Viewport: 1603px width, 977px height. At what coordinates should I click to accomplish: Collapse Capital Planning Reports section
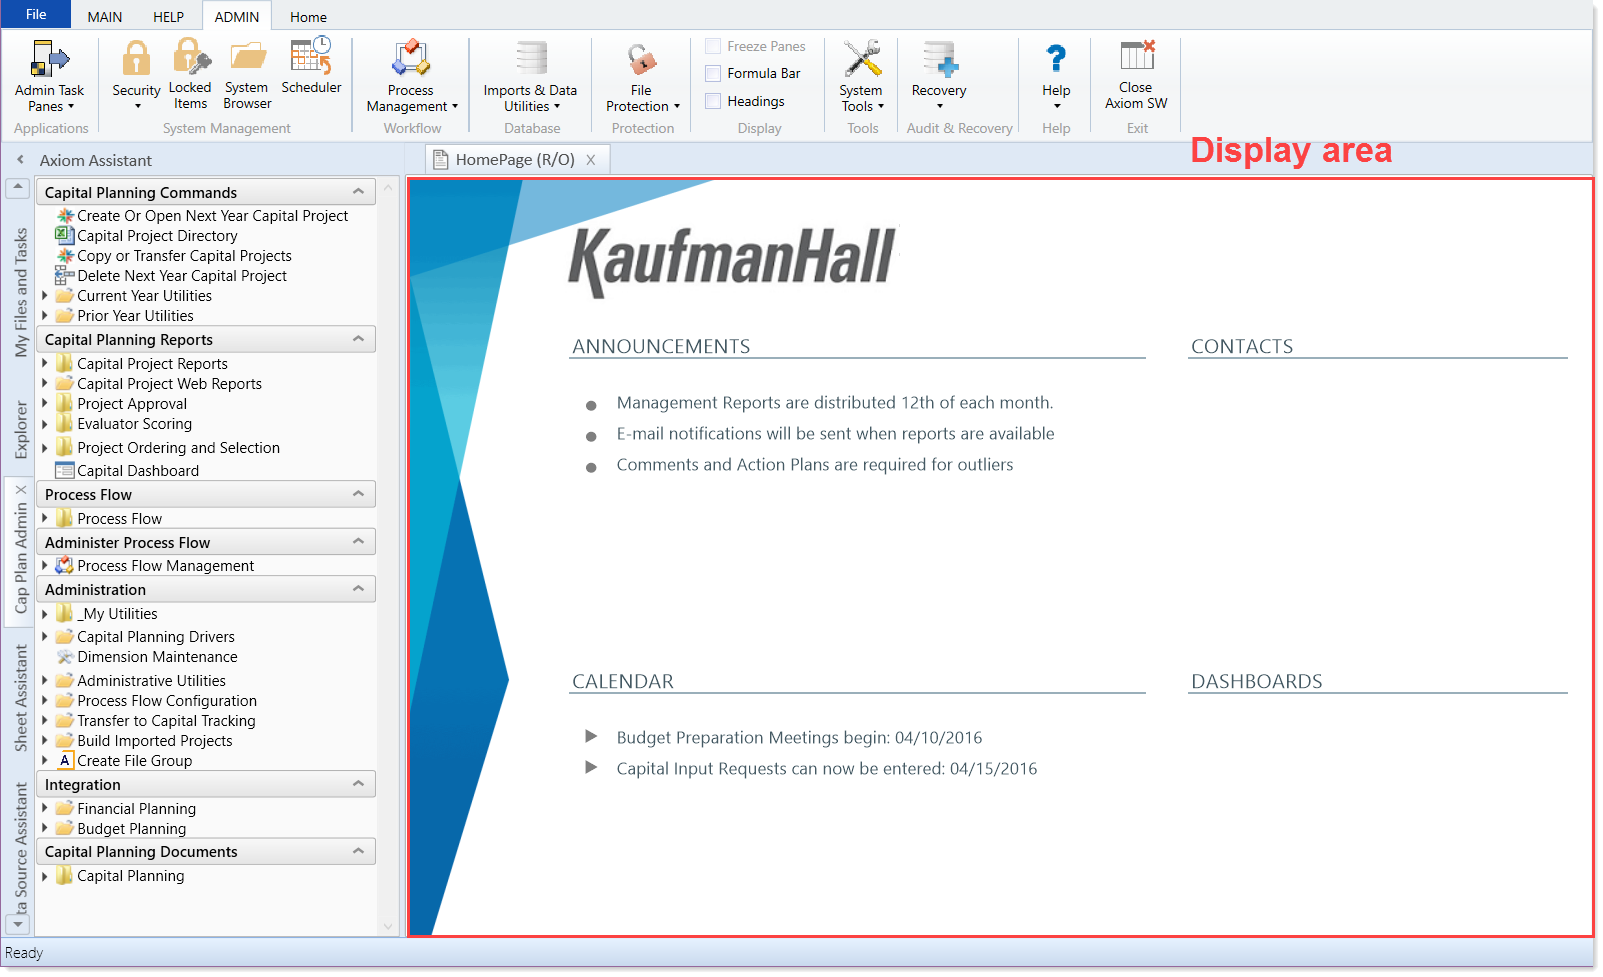point(358,339)
